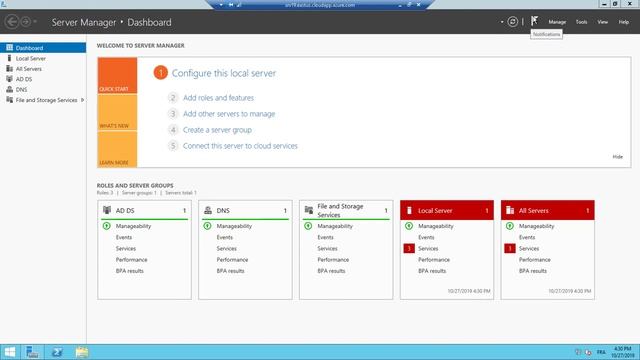Viewport: 640px width, 360px height.
Task: Click the Windows Start button
Action: point(10,352)
